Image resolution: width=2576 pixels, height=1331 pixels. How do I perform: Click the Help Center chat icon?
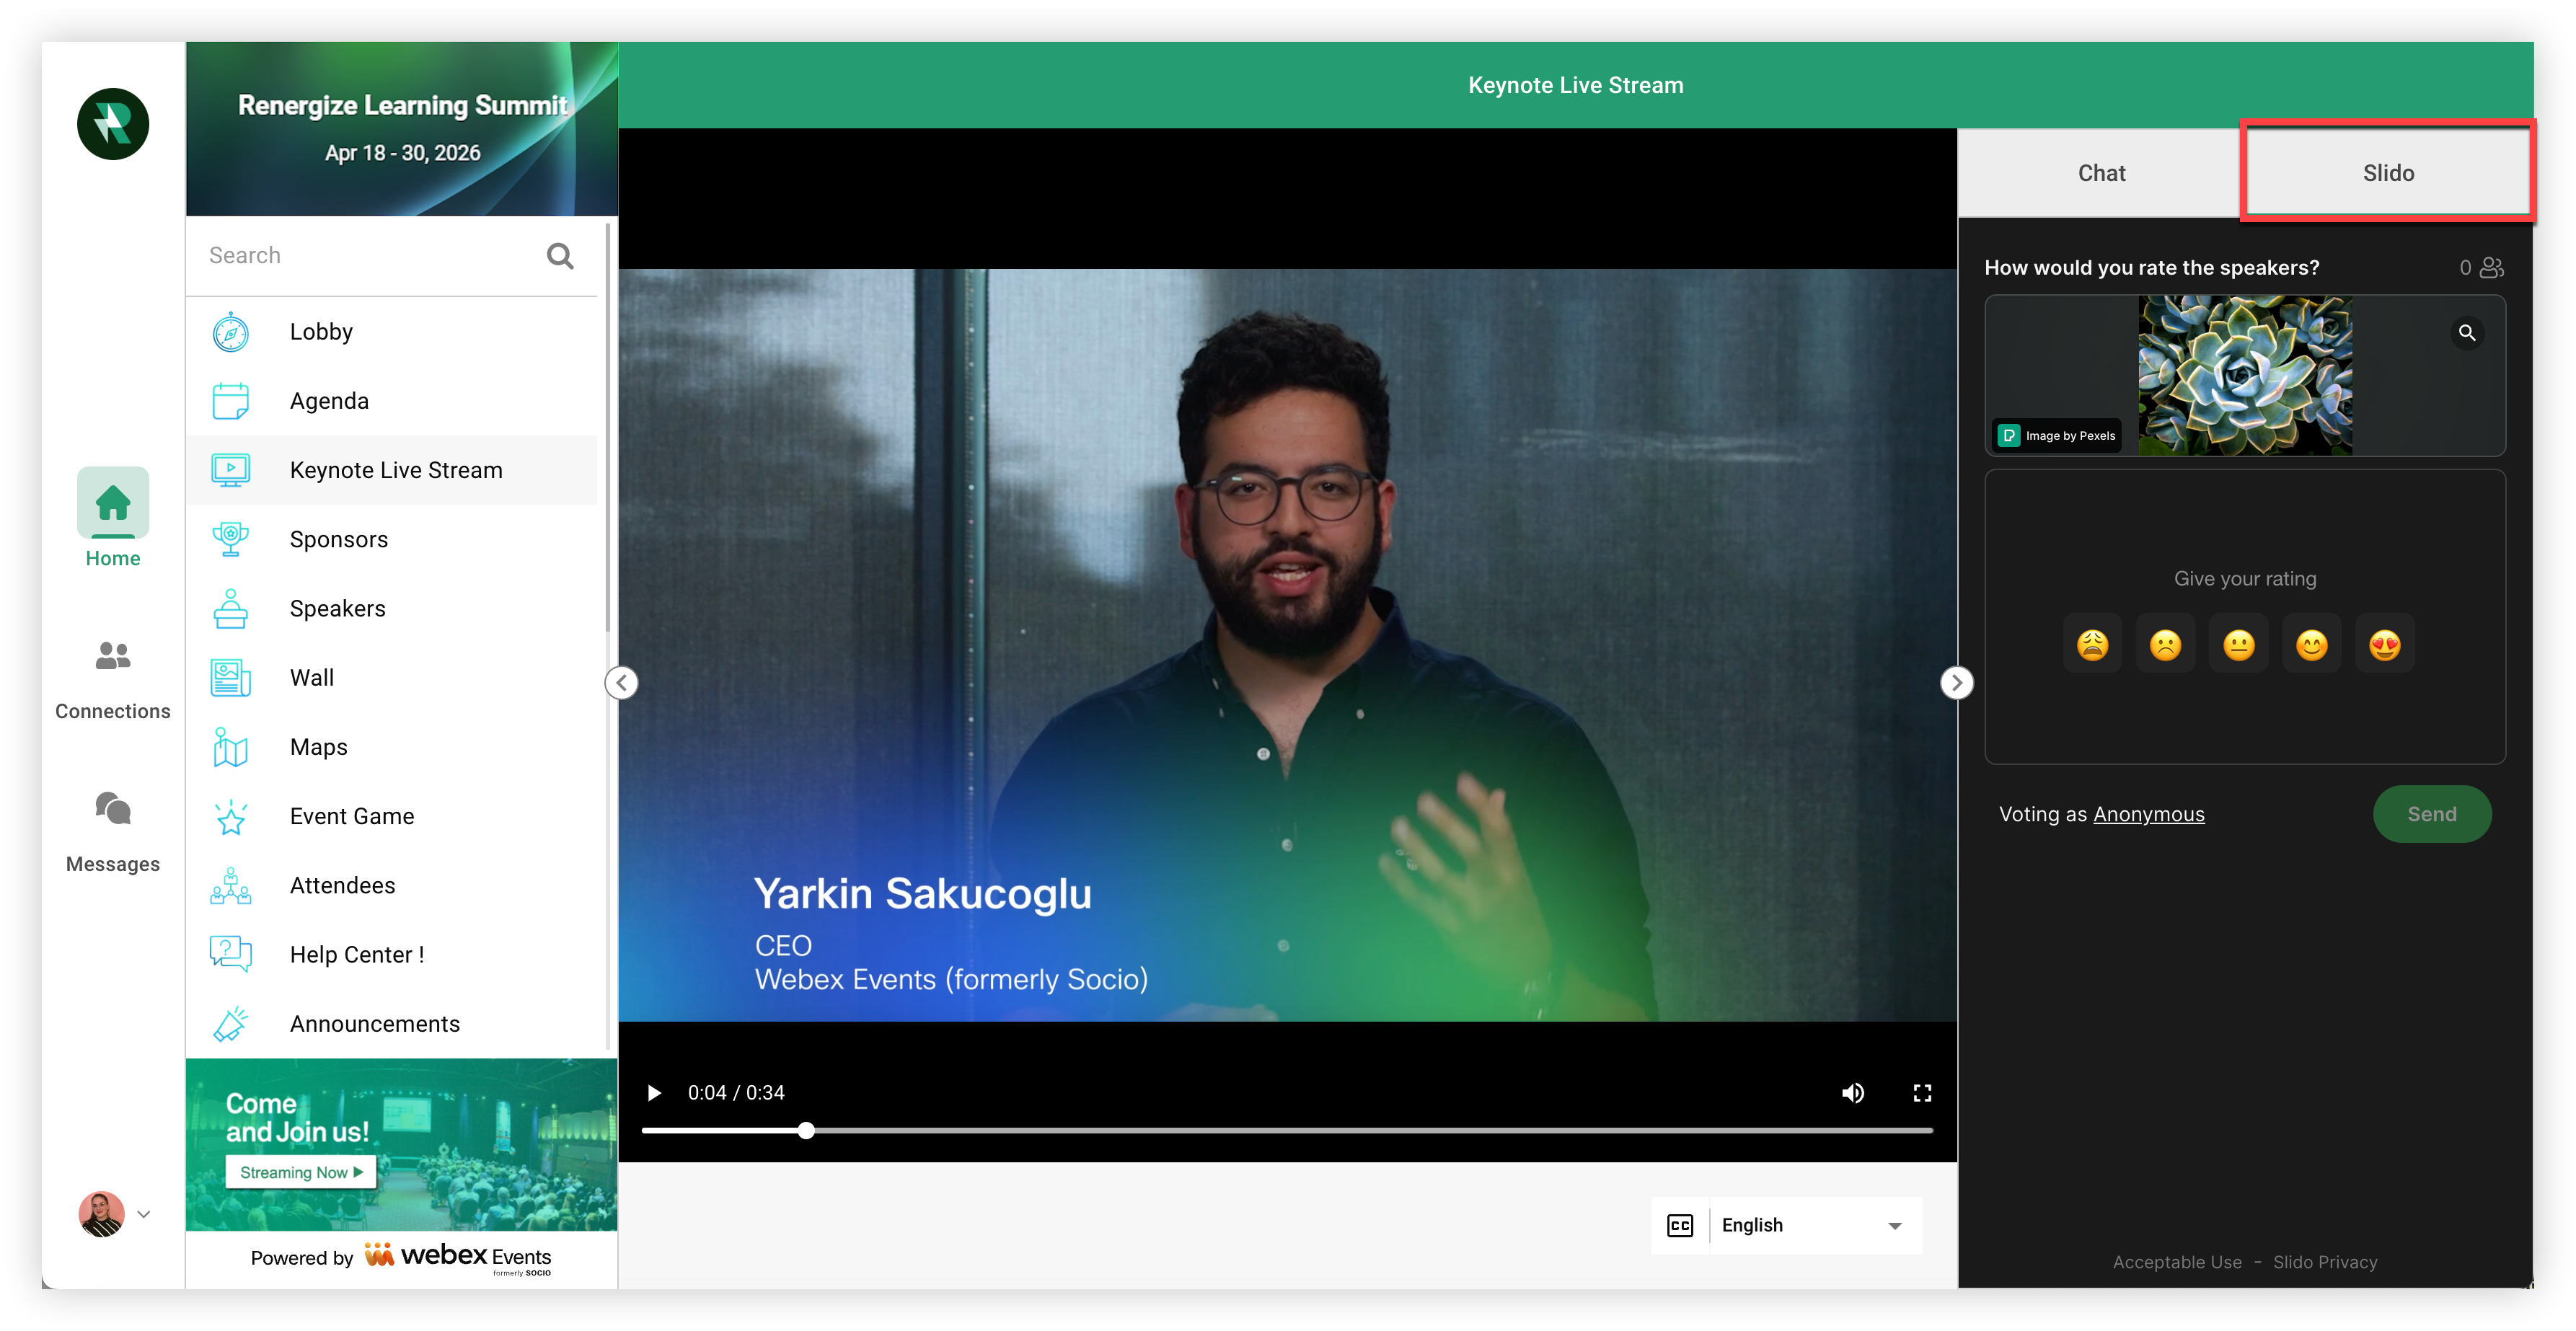pos(231,954)
